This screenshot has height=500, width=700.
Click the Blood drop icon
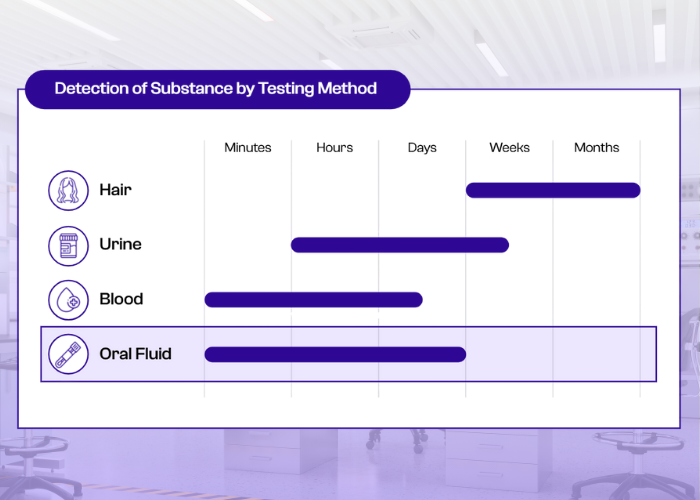68,299
